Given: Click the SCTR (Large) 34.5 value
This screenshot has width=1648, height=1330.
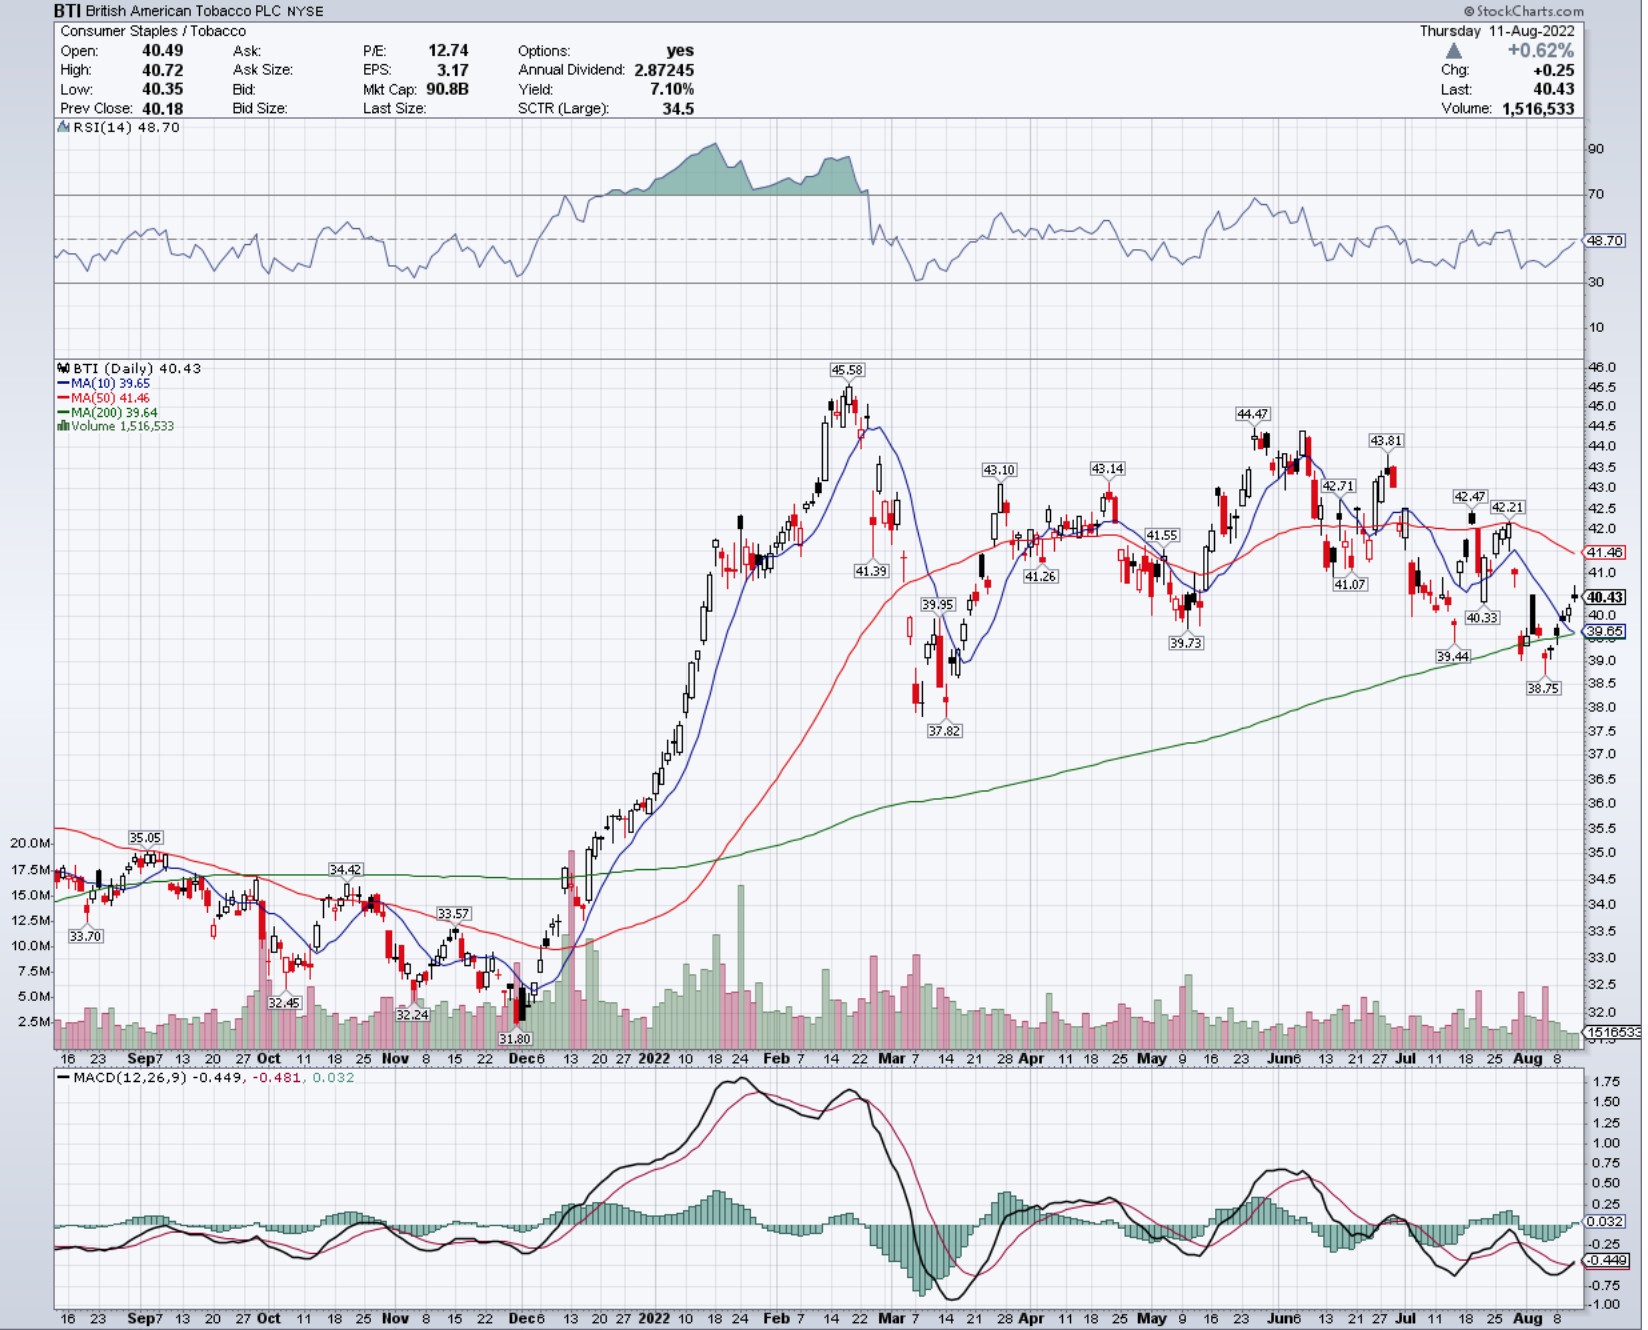Looking at the screenshot, I should pyautogui.click(x=678, y=108).
